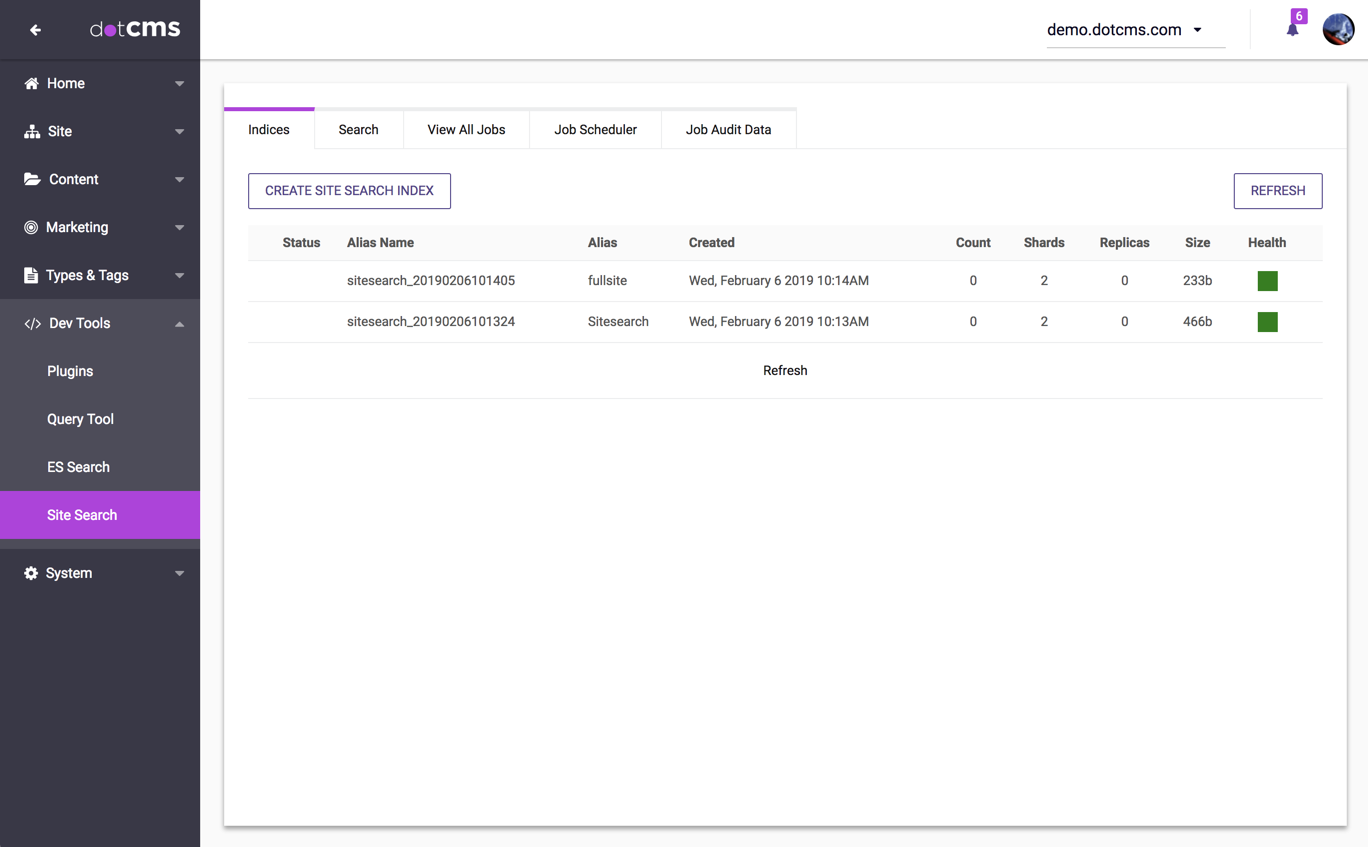
Task: Open the demo.dotcms.com site selector dropdown
Action: tap(1135, 29)
